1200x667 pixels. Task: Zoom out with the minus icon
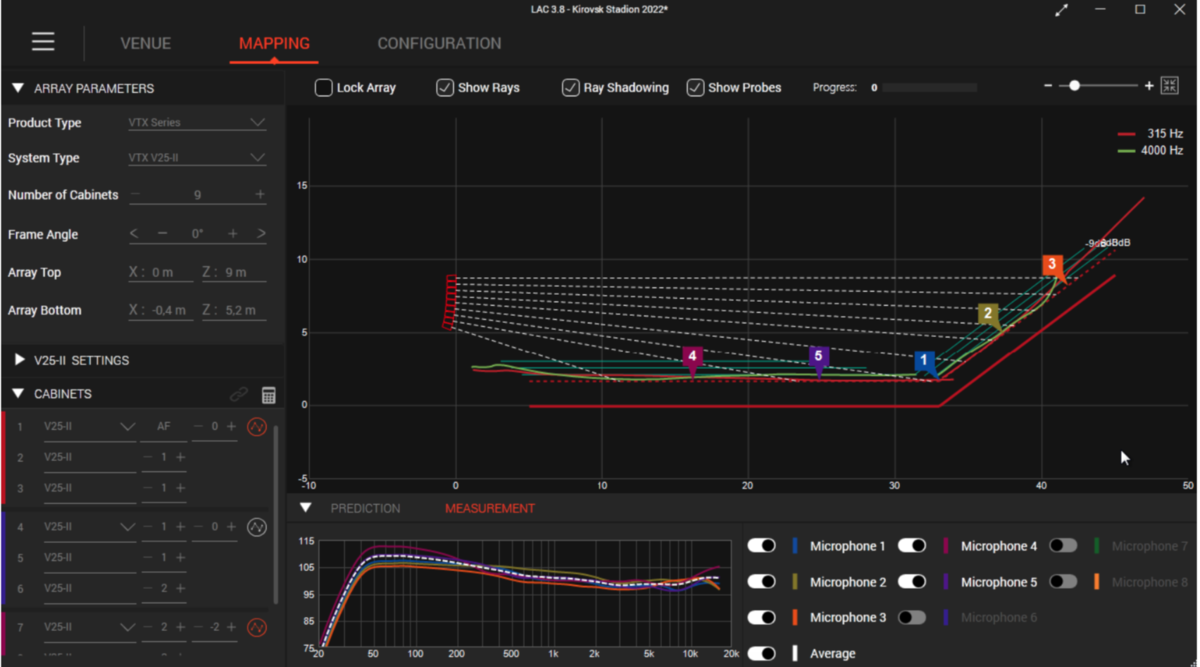1048,86
